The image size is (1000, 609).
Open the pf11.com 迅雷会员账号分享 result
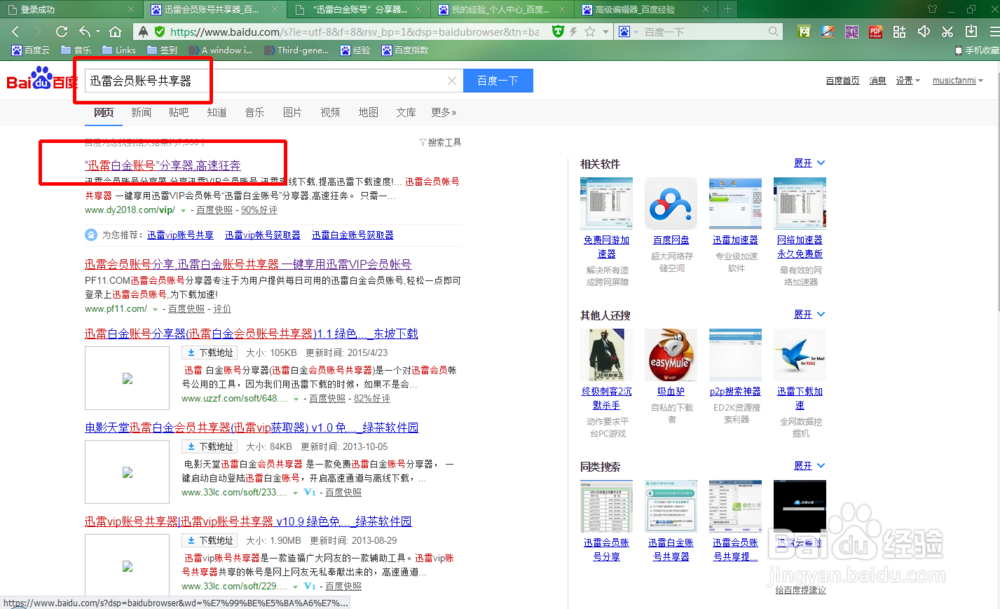pos(248,264)
